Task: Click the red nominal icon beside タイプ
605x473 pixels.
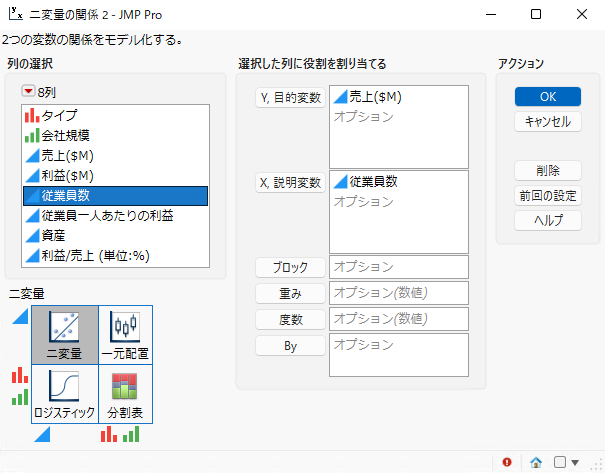Action: [32, 115]
